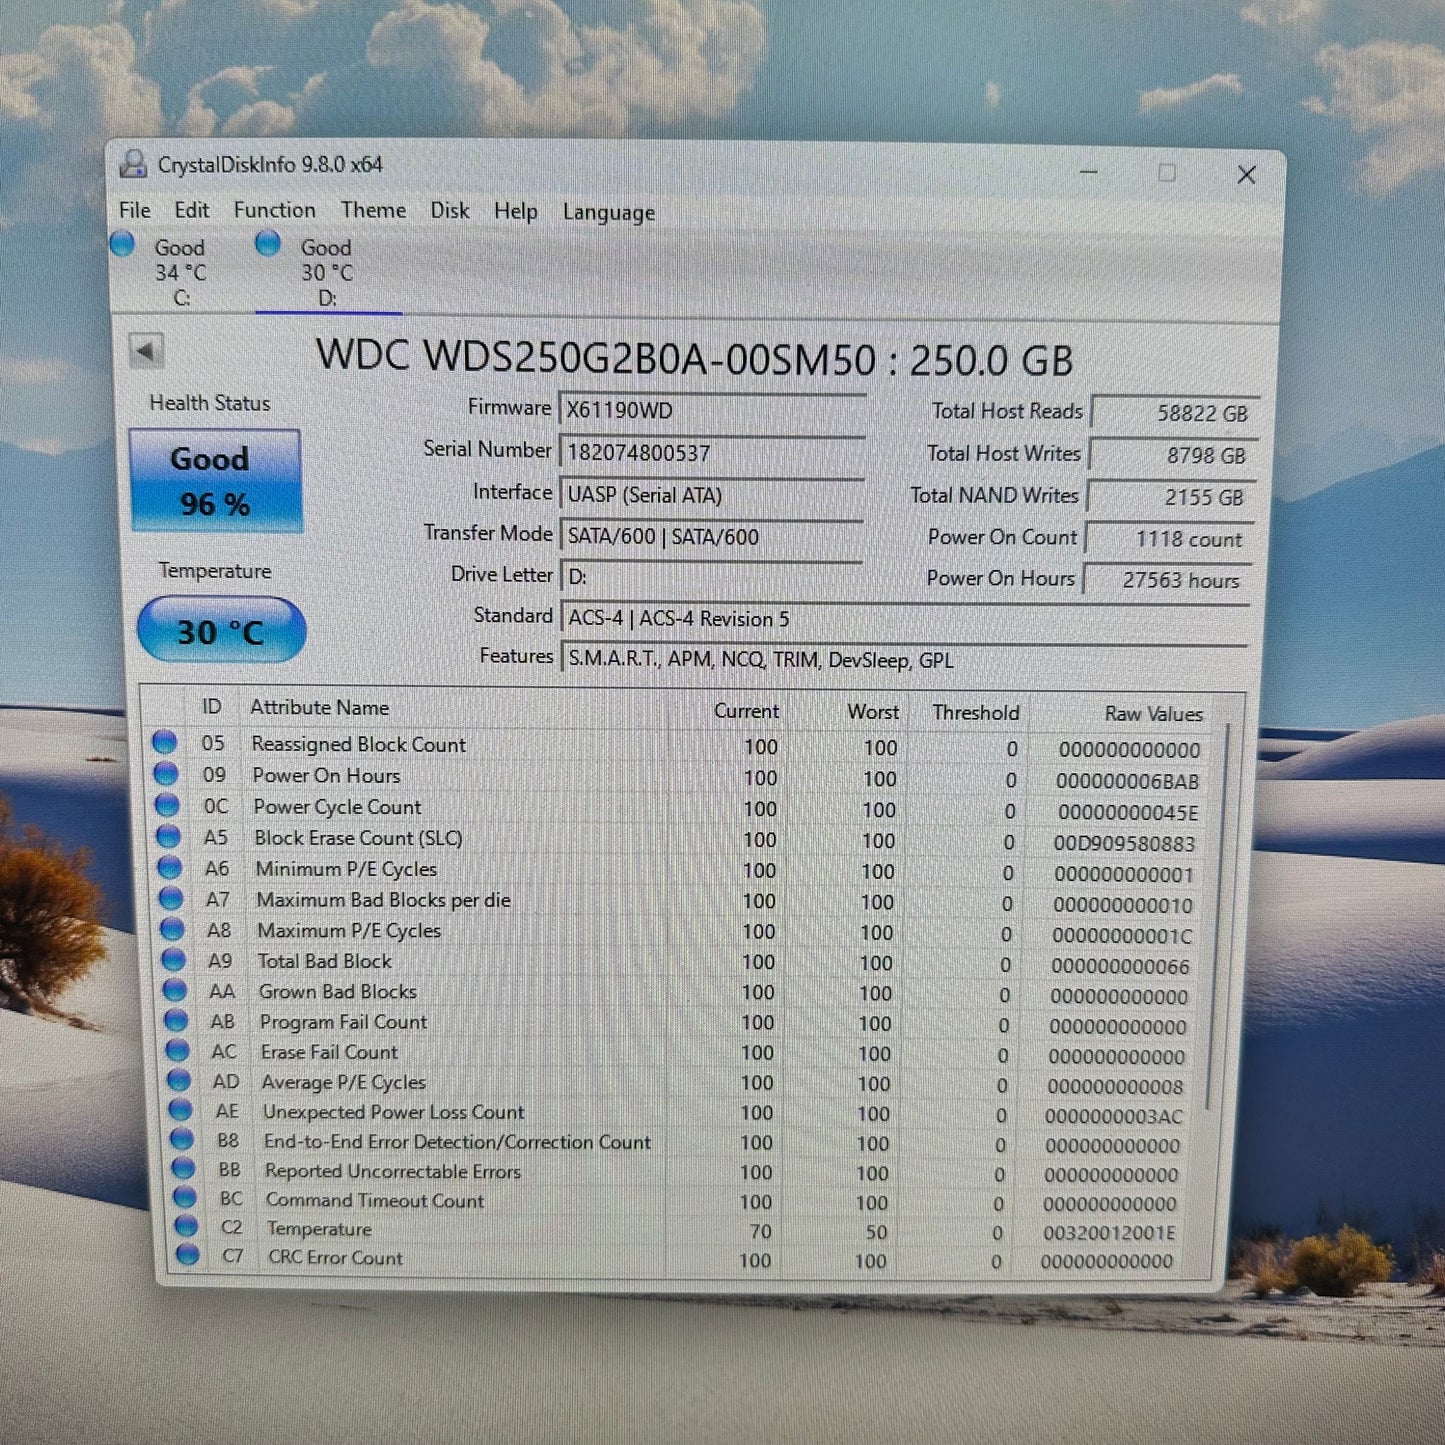Screen dimensions: 1445x1445
Task: Open the Edit menu
Action: coord(191,210)
